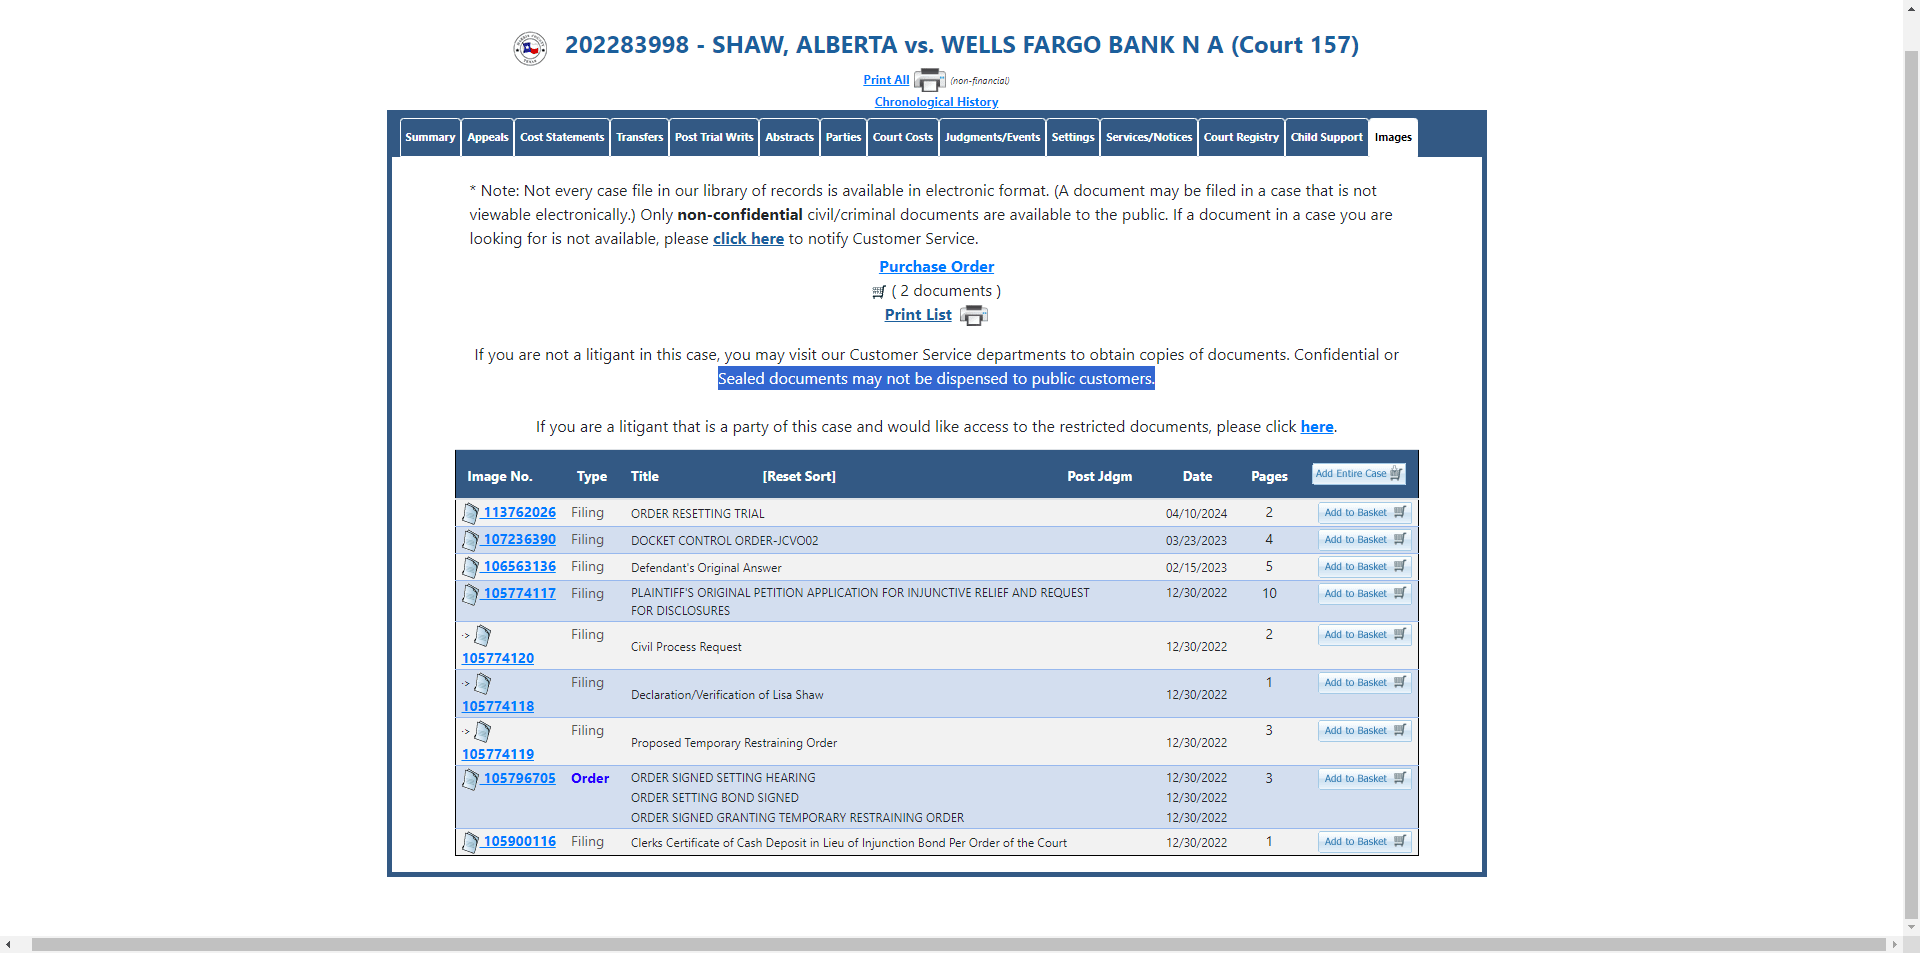Open document icon for Proposed Temporary Restraining Order
Viewport: 1920px width, 953px height.
(x=482, y=731)
